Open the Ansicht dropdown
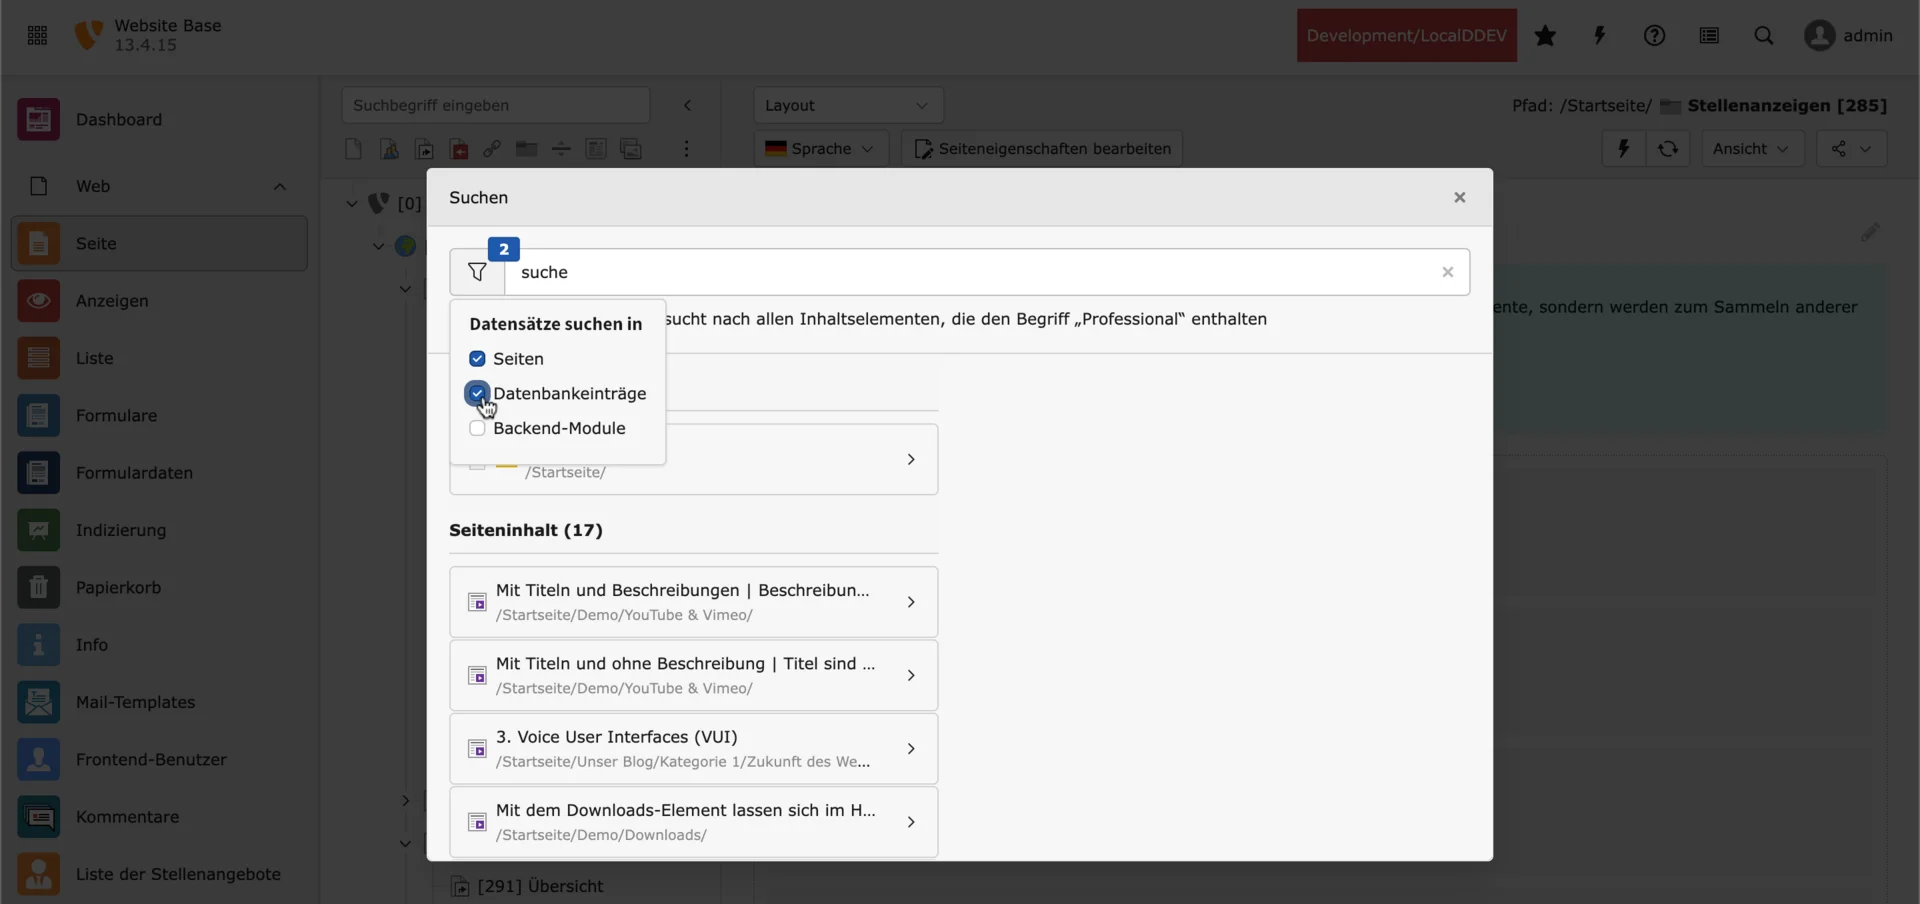1920x904 pixels. click(x=1752, y=148)
